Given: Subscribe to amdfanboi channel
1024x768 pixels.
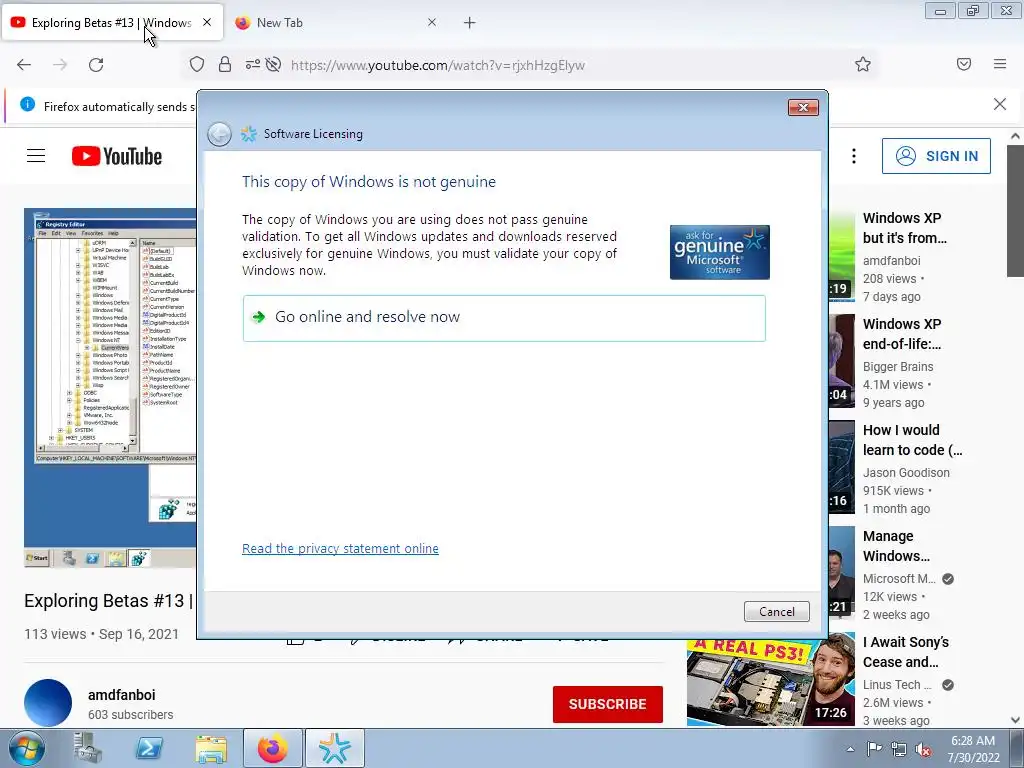Looking at the screenshot, I should coord(607,704).
